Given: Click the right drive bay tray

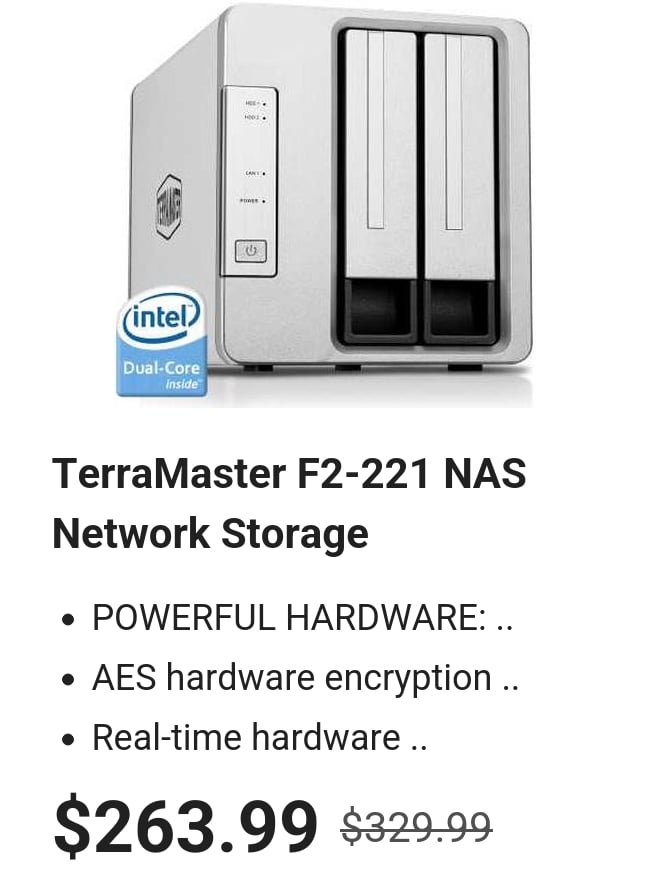Looking at the screenshot, I should pyautogui.click(x=459, y=186).
